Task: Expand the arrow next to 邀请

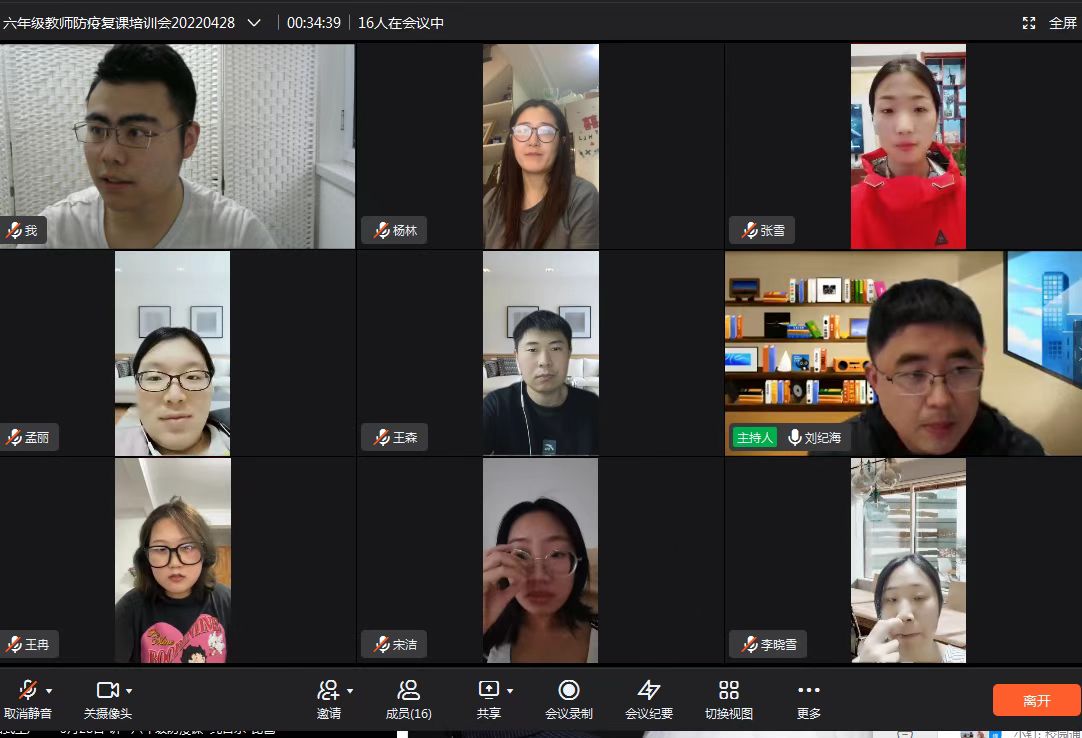Action: tap(350, 691)
